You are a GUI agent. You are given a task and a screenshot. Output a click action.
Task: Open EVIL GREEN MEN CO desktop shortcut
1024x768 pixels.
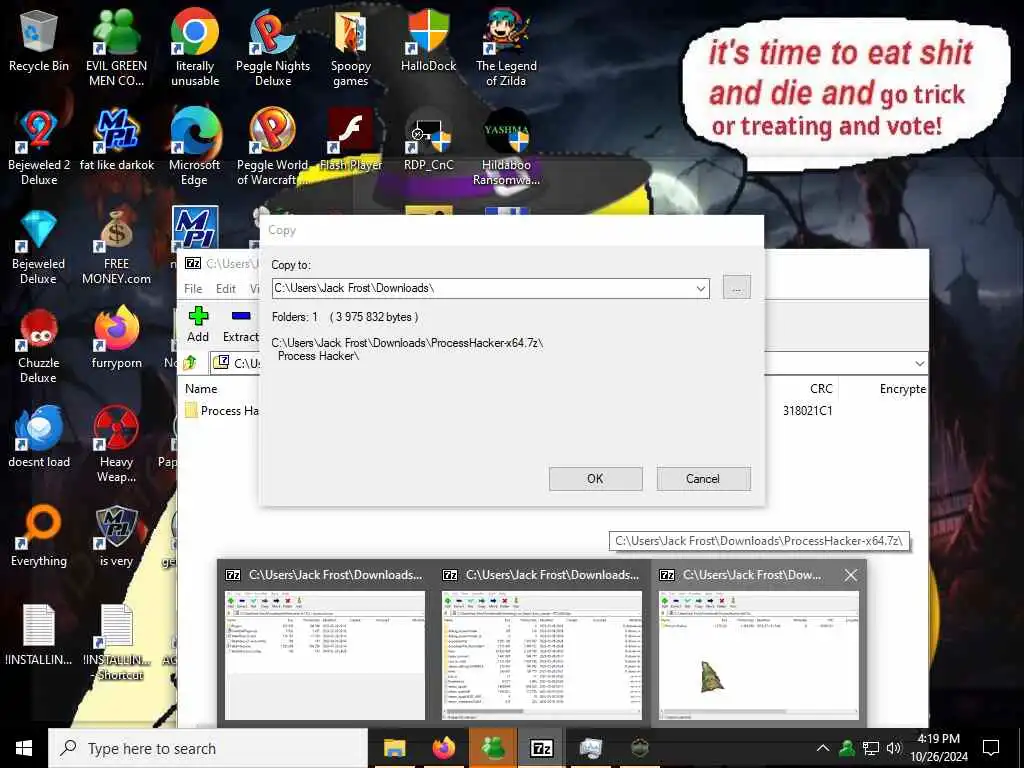point(116,48)
